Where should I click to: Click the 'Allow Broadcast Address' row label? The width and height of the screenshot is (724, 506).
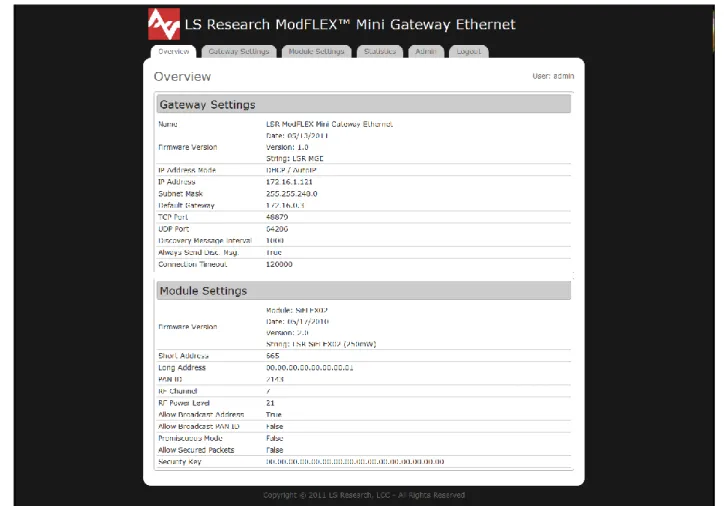pos(201,415)
